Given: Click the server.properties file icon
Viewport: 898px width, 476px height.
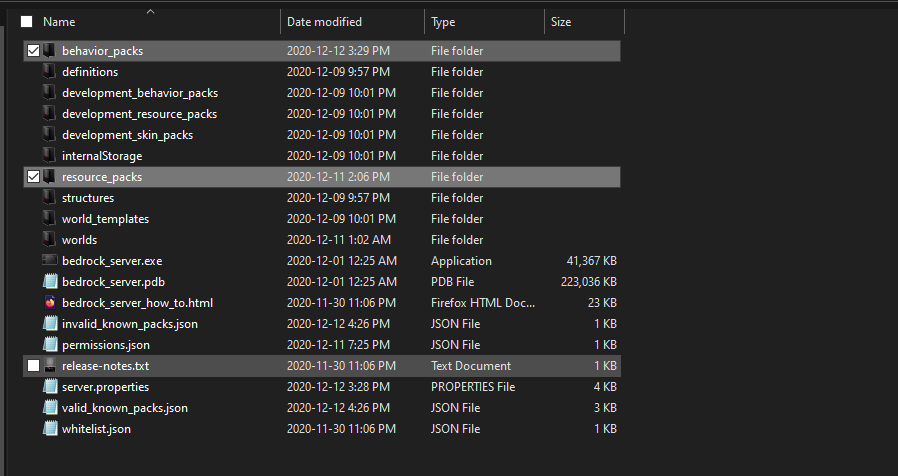Looking at the screenshot, I should (50, 387).
